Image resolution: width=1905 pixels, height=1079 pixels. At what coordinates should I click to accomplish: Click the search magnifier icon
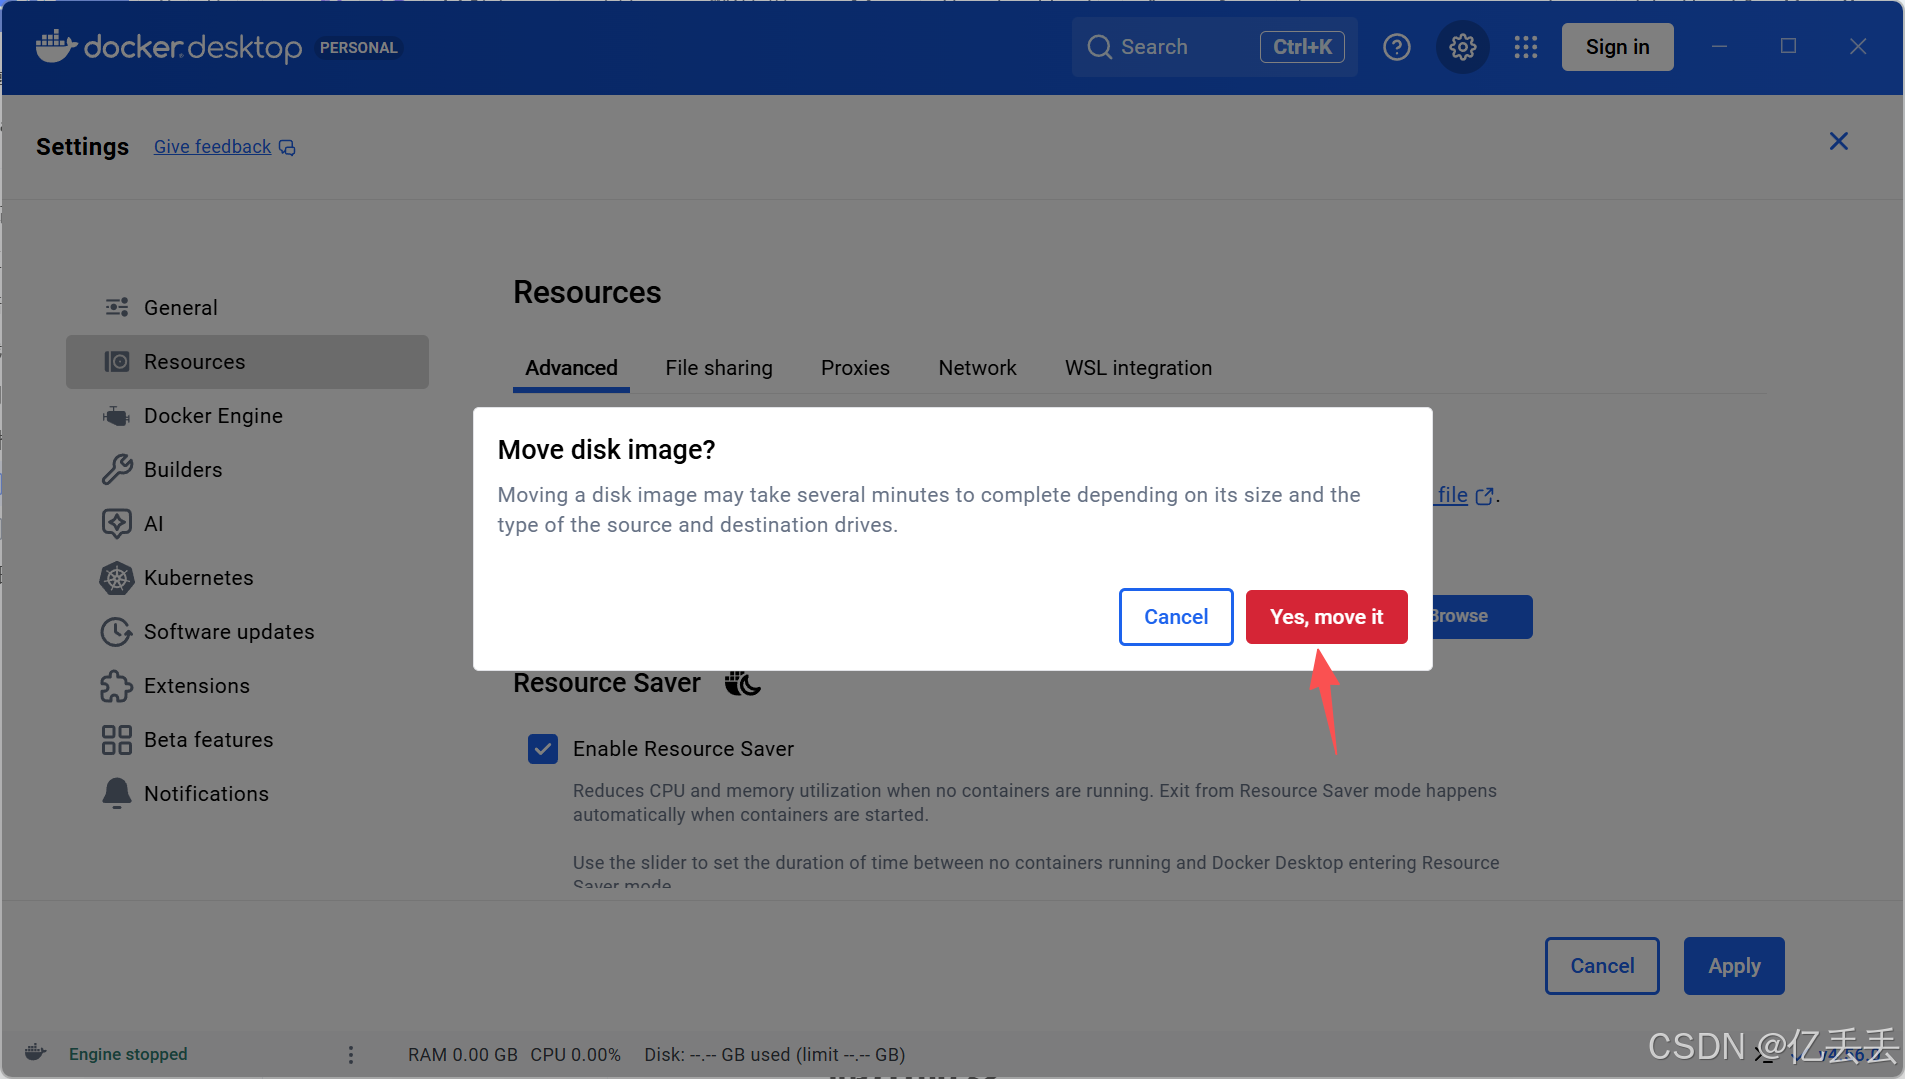tap(1099, 47)
